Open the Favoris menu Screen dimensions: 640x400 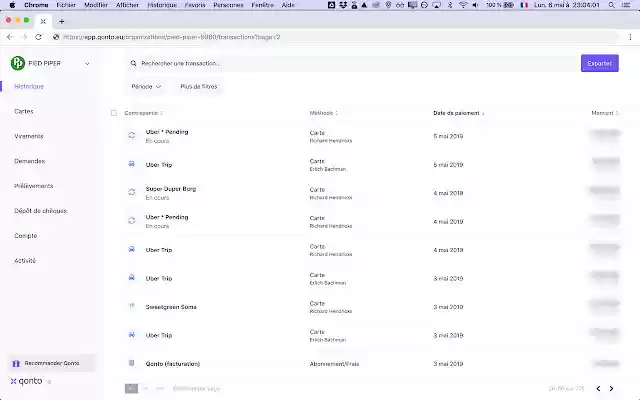point(195,5)
